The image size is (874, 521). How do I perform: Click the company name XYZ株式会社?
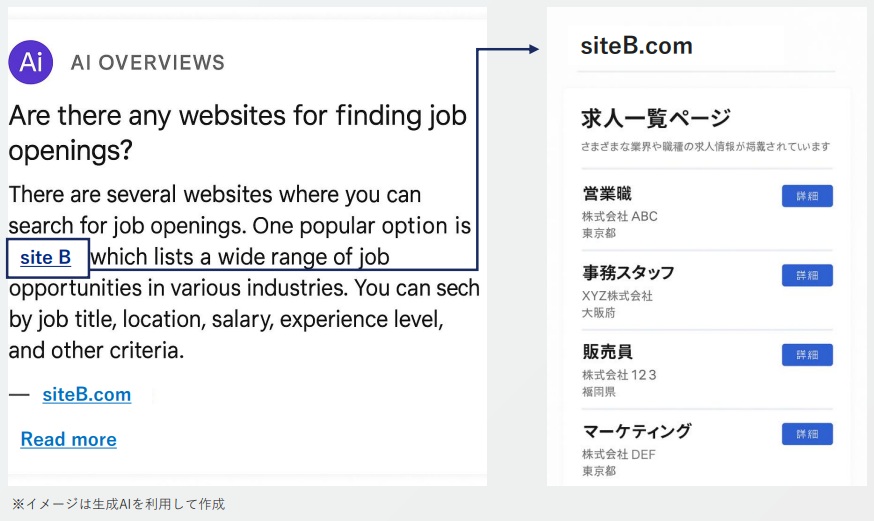click(617, 296)
